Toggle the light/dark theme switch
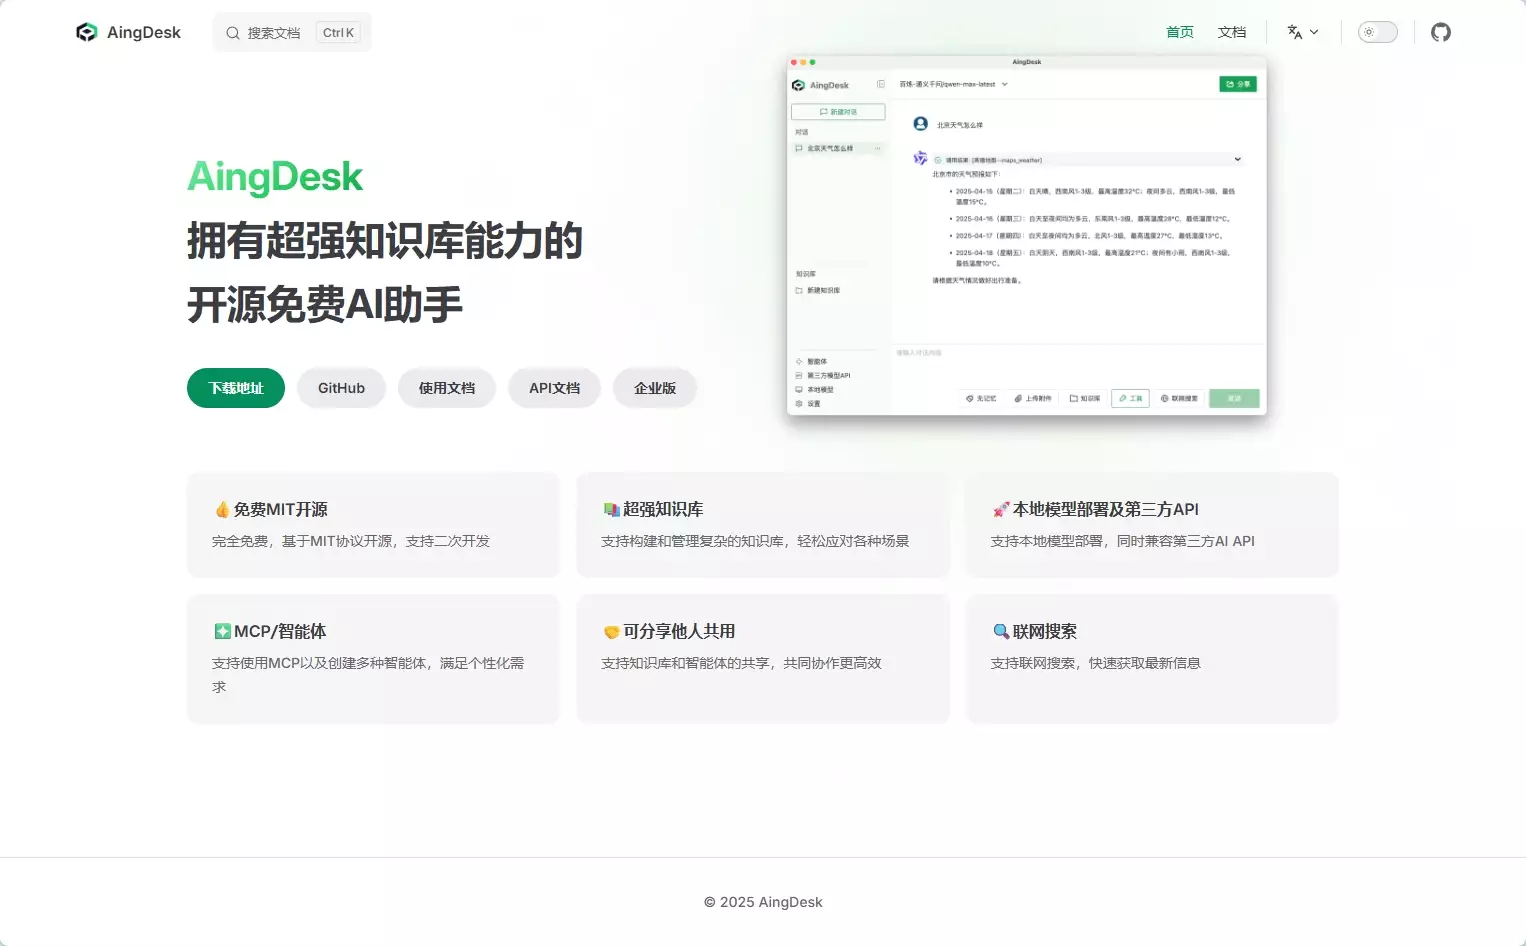The width and height of the screenshot is (1526, 946). 1377,32
